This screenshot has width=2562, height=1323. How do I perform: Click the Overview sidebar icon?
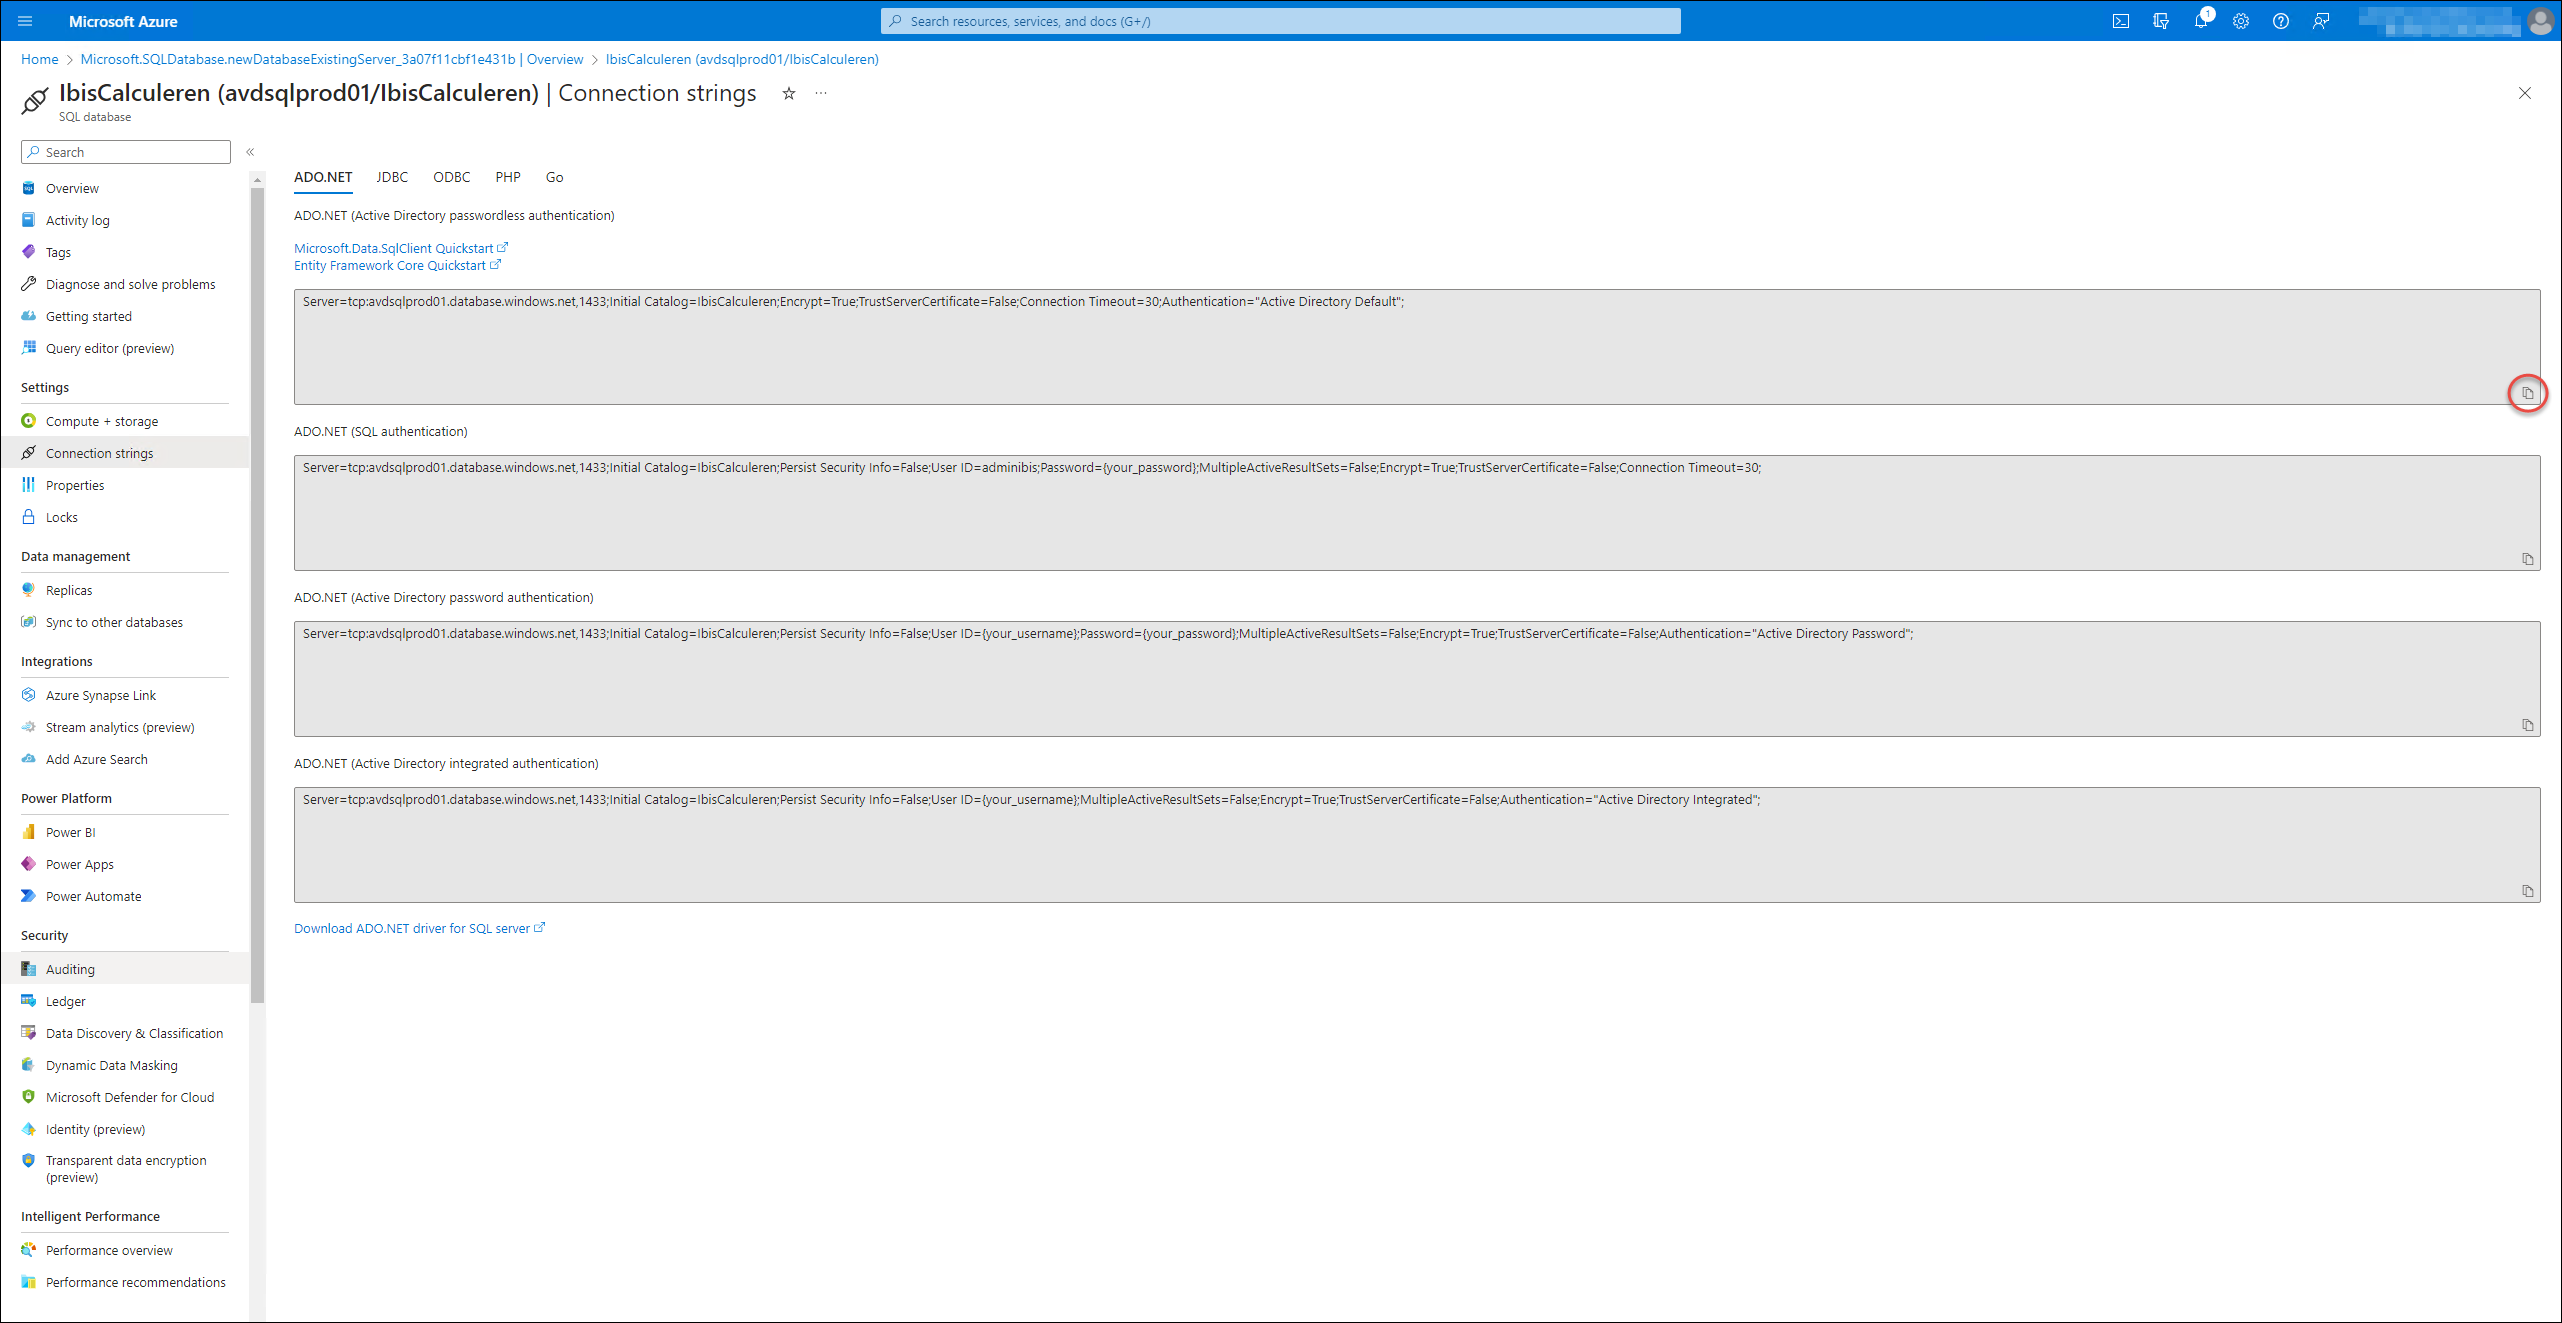click(30, 187)
